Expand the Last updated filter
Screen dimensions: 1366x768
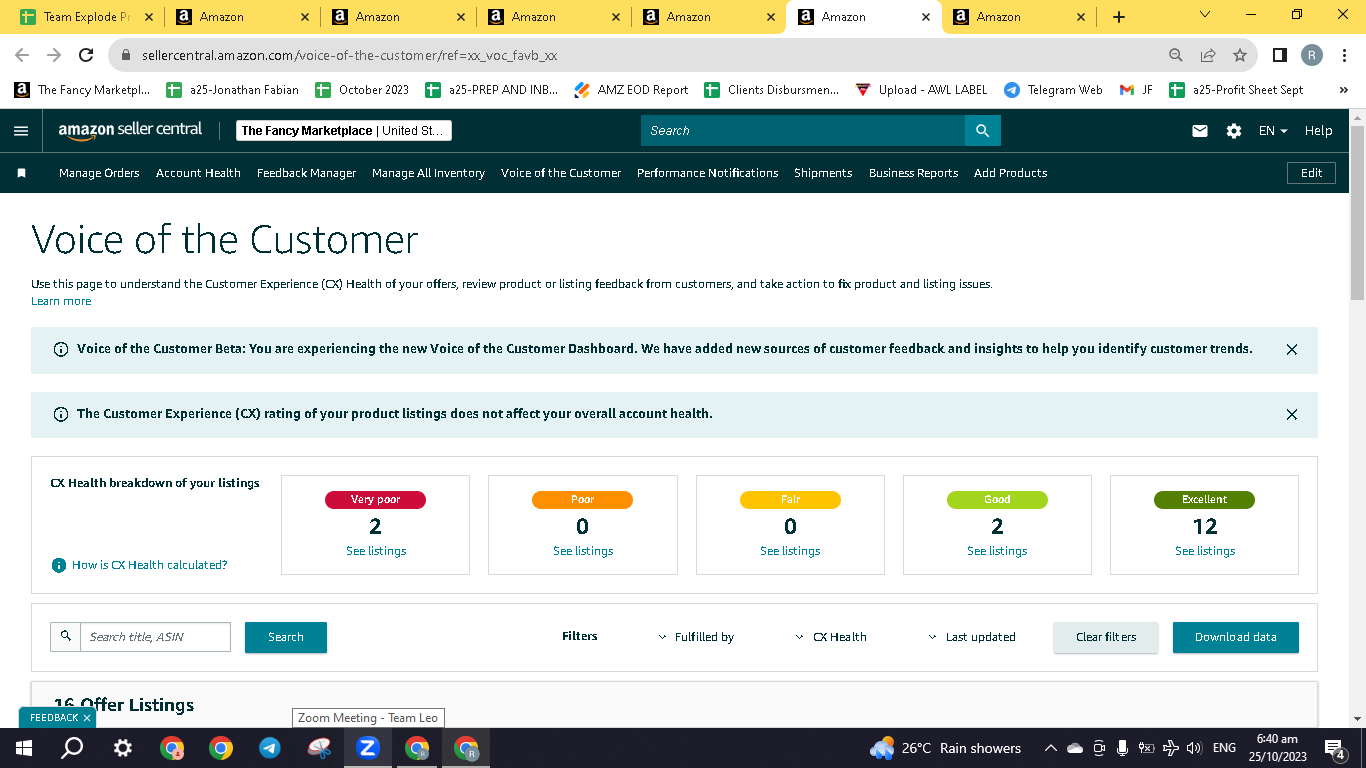coord(972,637)
